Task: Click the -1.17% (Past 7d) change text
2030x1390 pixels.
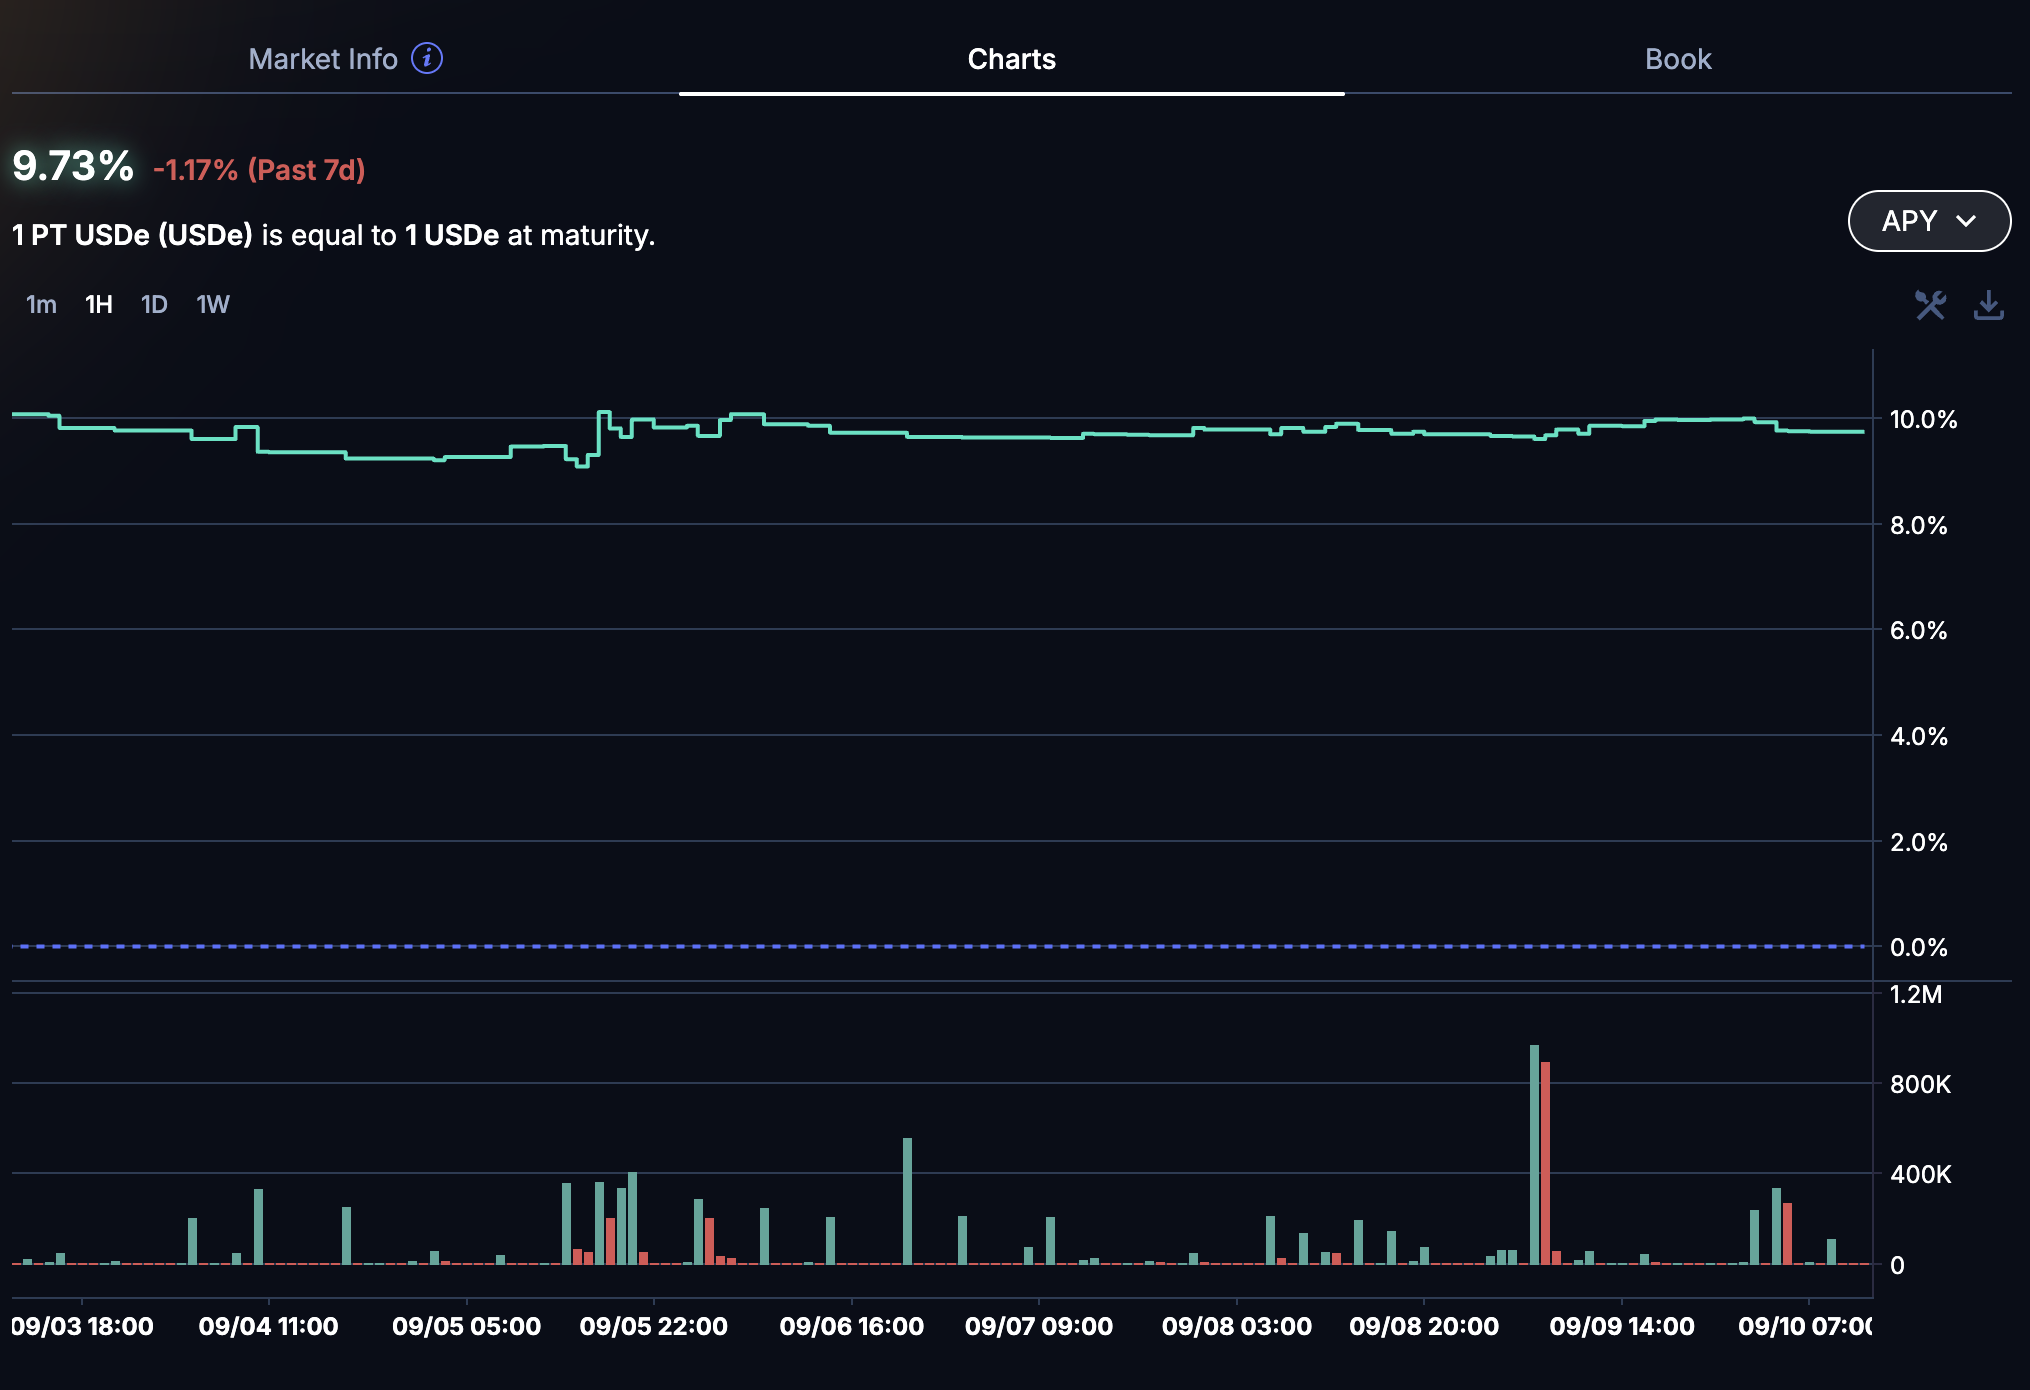Action: (259, 170)
